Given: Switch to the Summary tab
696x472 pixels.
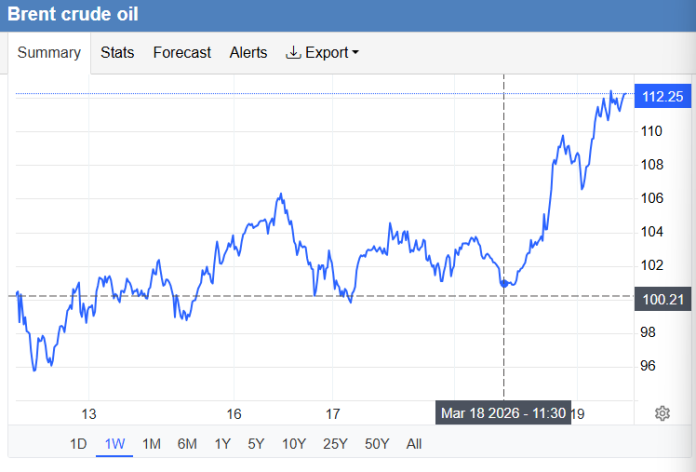Looking at the screenshot, I should click(49, 53).
